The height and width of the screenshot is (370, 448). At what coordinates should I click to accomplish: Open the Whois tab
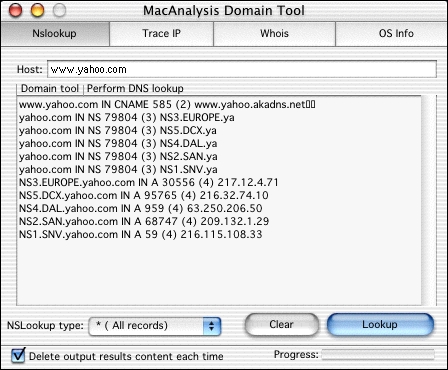pyautogui.click(x=274, y=34)
